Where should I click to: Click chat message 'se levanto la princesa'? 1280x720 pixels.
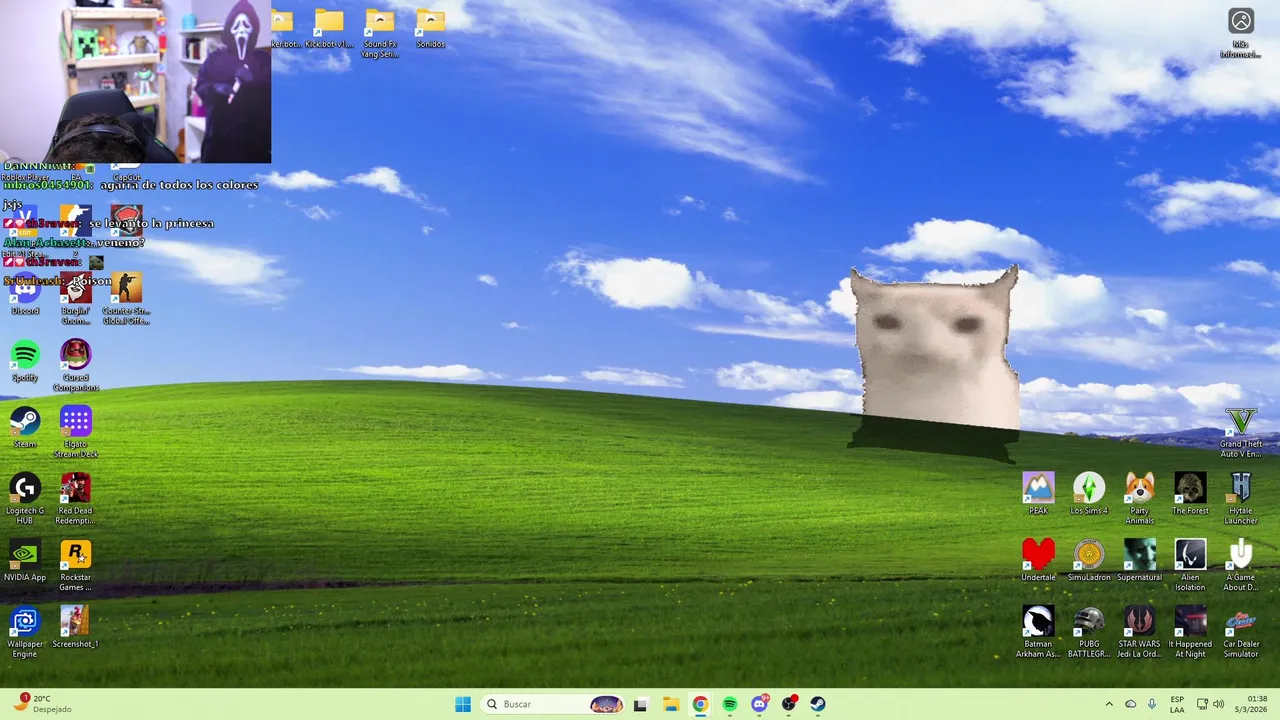coord(152,223)
